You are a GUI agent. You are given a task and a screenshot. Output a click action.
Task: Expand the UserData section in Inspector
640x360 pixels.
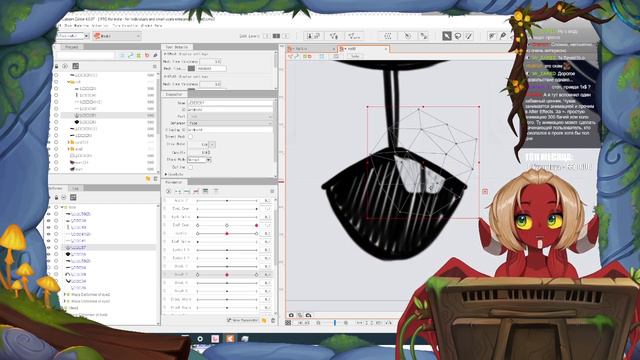pos(166,174)
